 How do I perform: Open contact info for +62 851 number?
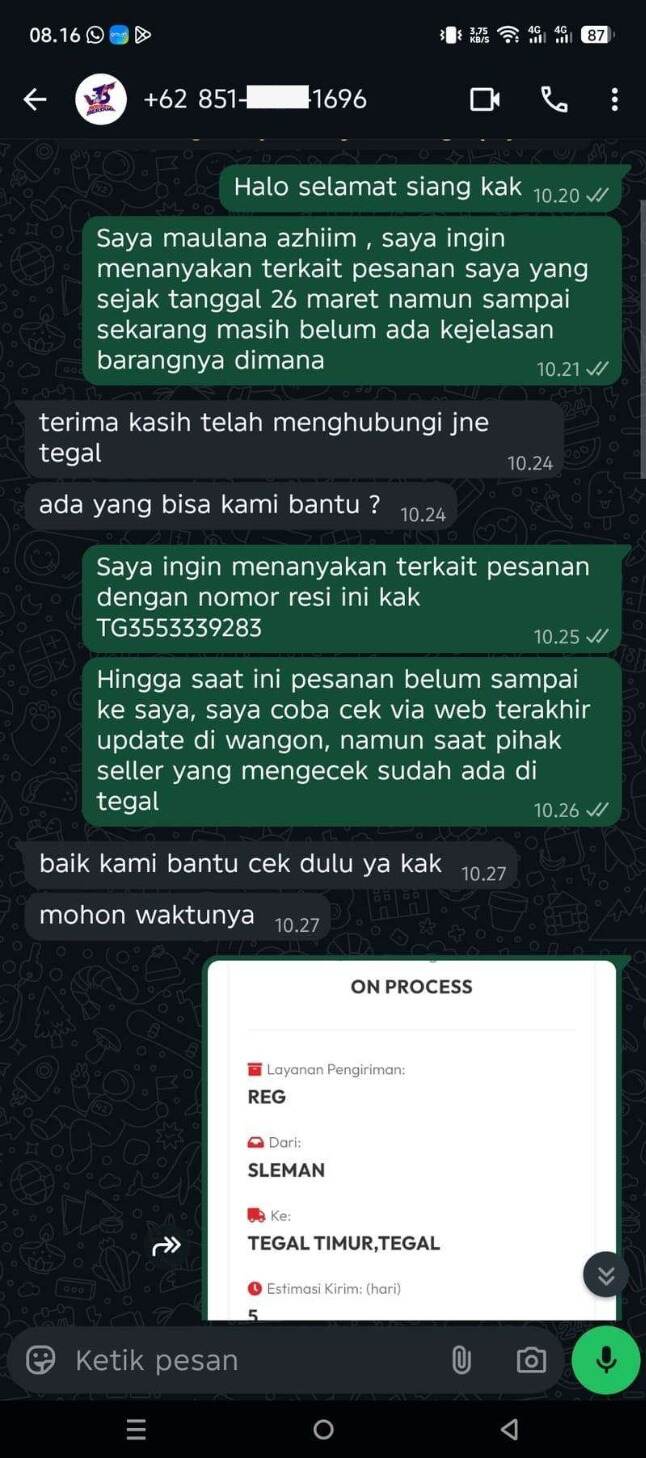(255, 99)
